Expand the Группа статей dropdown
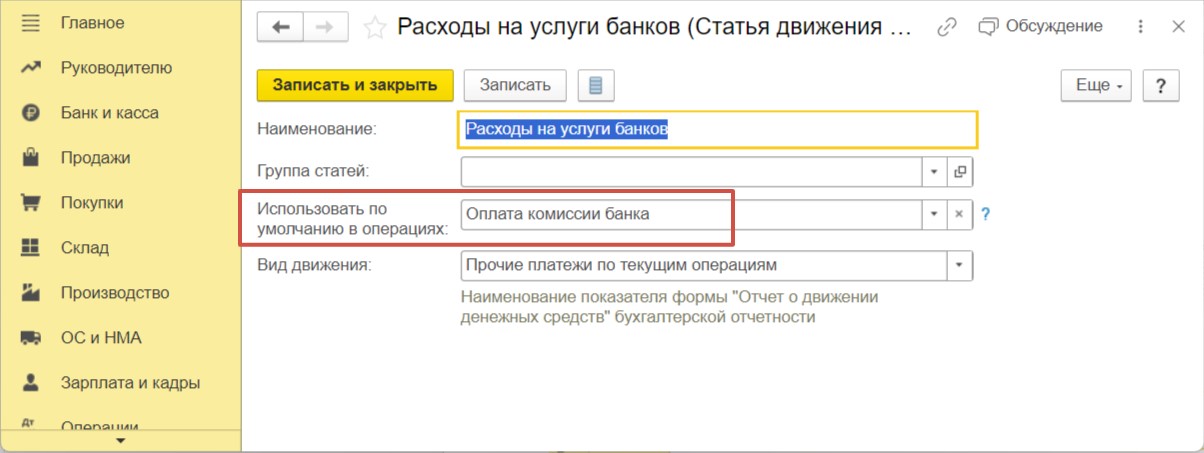Image resolution: width=1204 pixels, height=453 pixels. click(935, 172)
